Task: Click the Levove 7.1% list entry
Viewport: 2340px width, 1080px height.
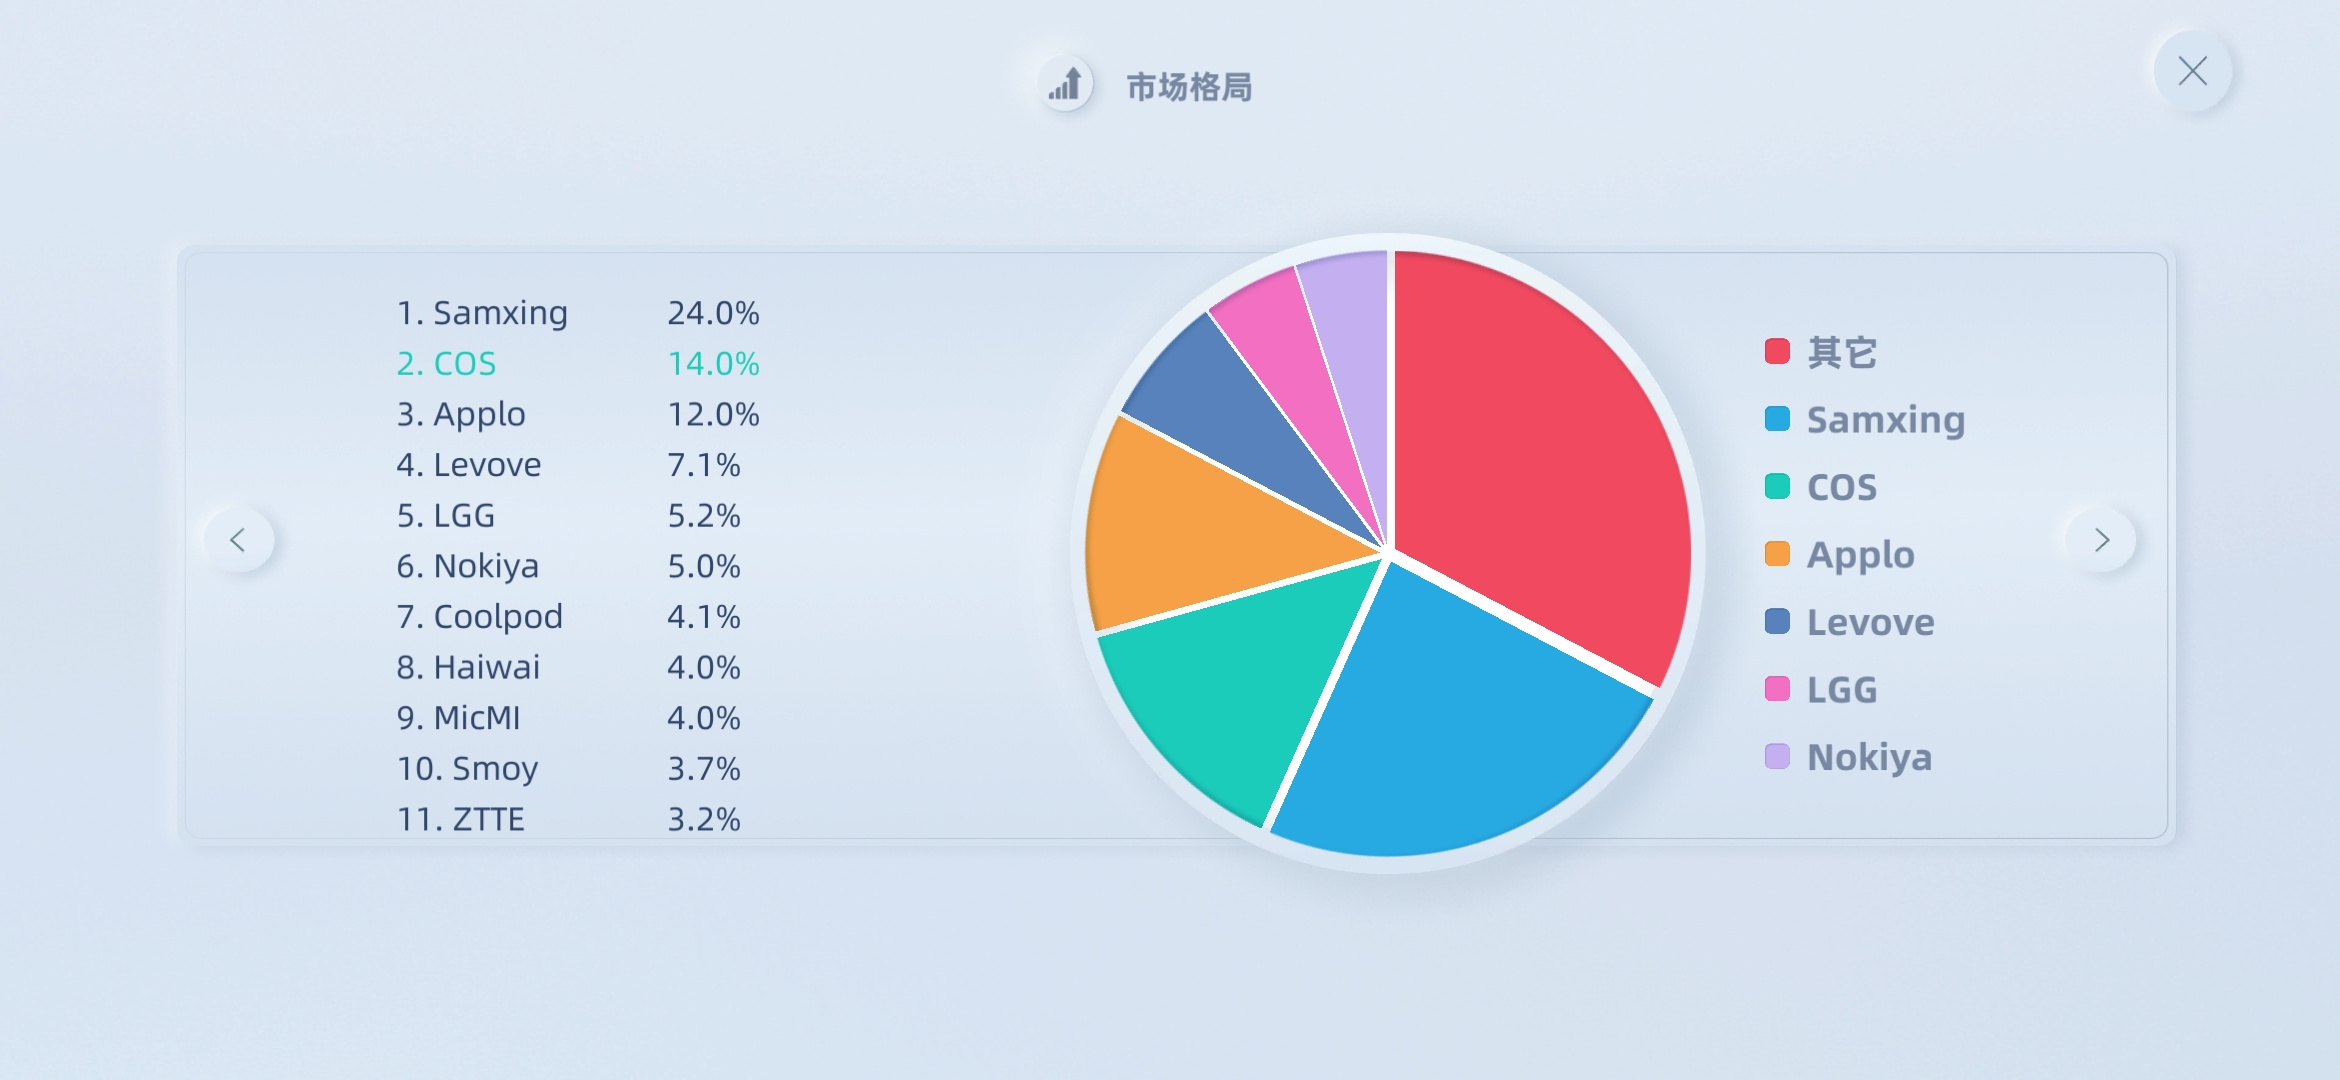Action: [x=568, y=465]
